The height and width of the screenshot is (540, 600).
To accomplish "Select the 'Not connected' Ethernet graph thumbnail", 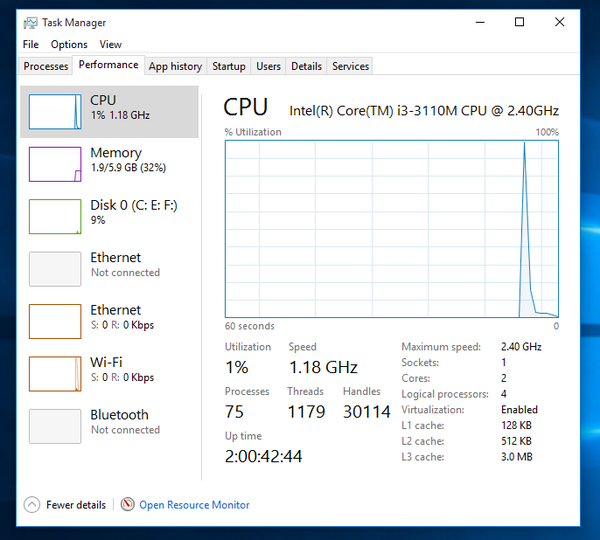I will (x=55, y=269).
